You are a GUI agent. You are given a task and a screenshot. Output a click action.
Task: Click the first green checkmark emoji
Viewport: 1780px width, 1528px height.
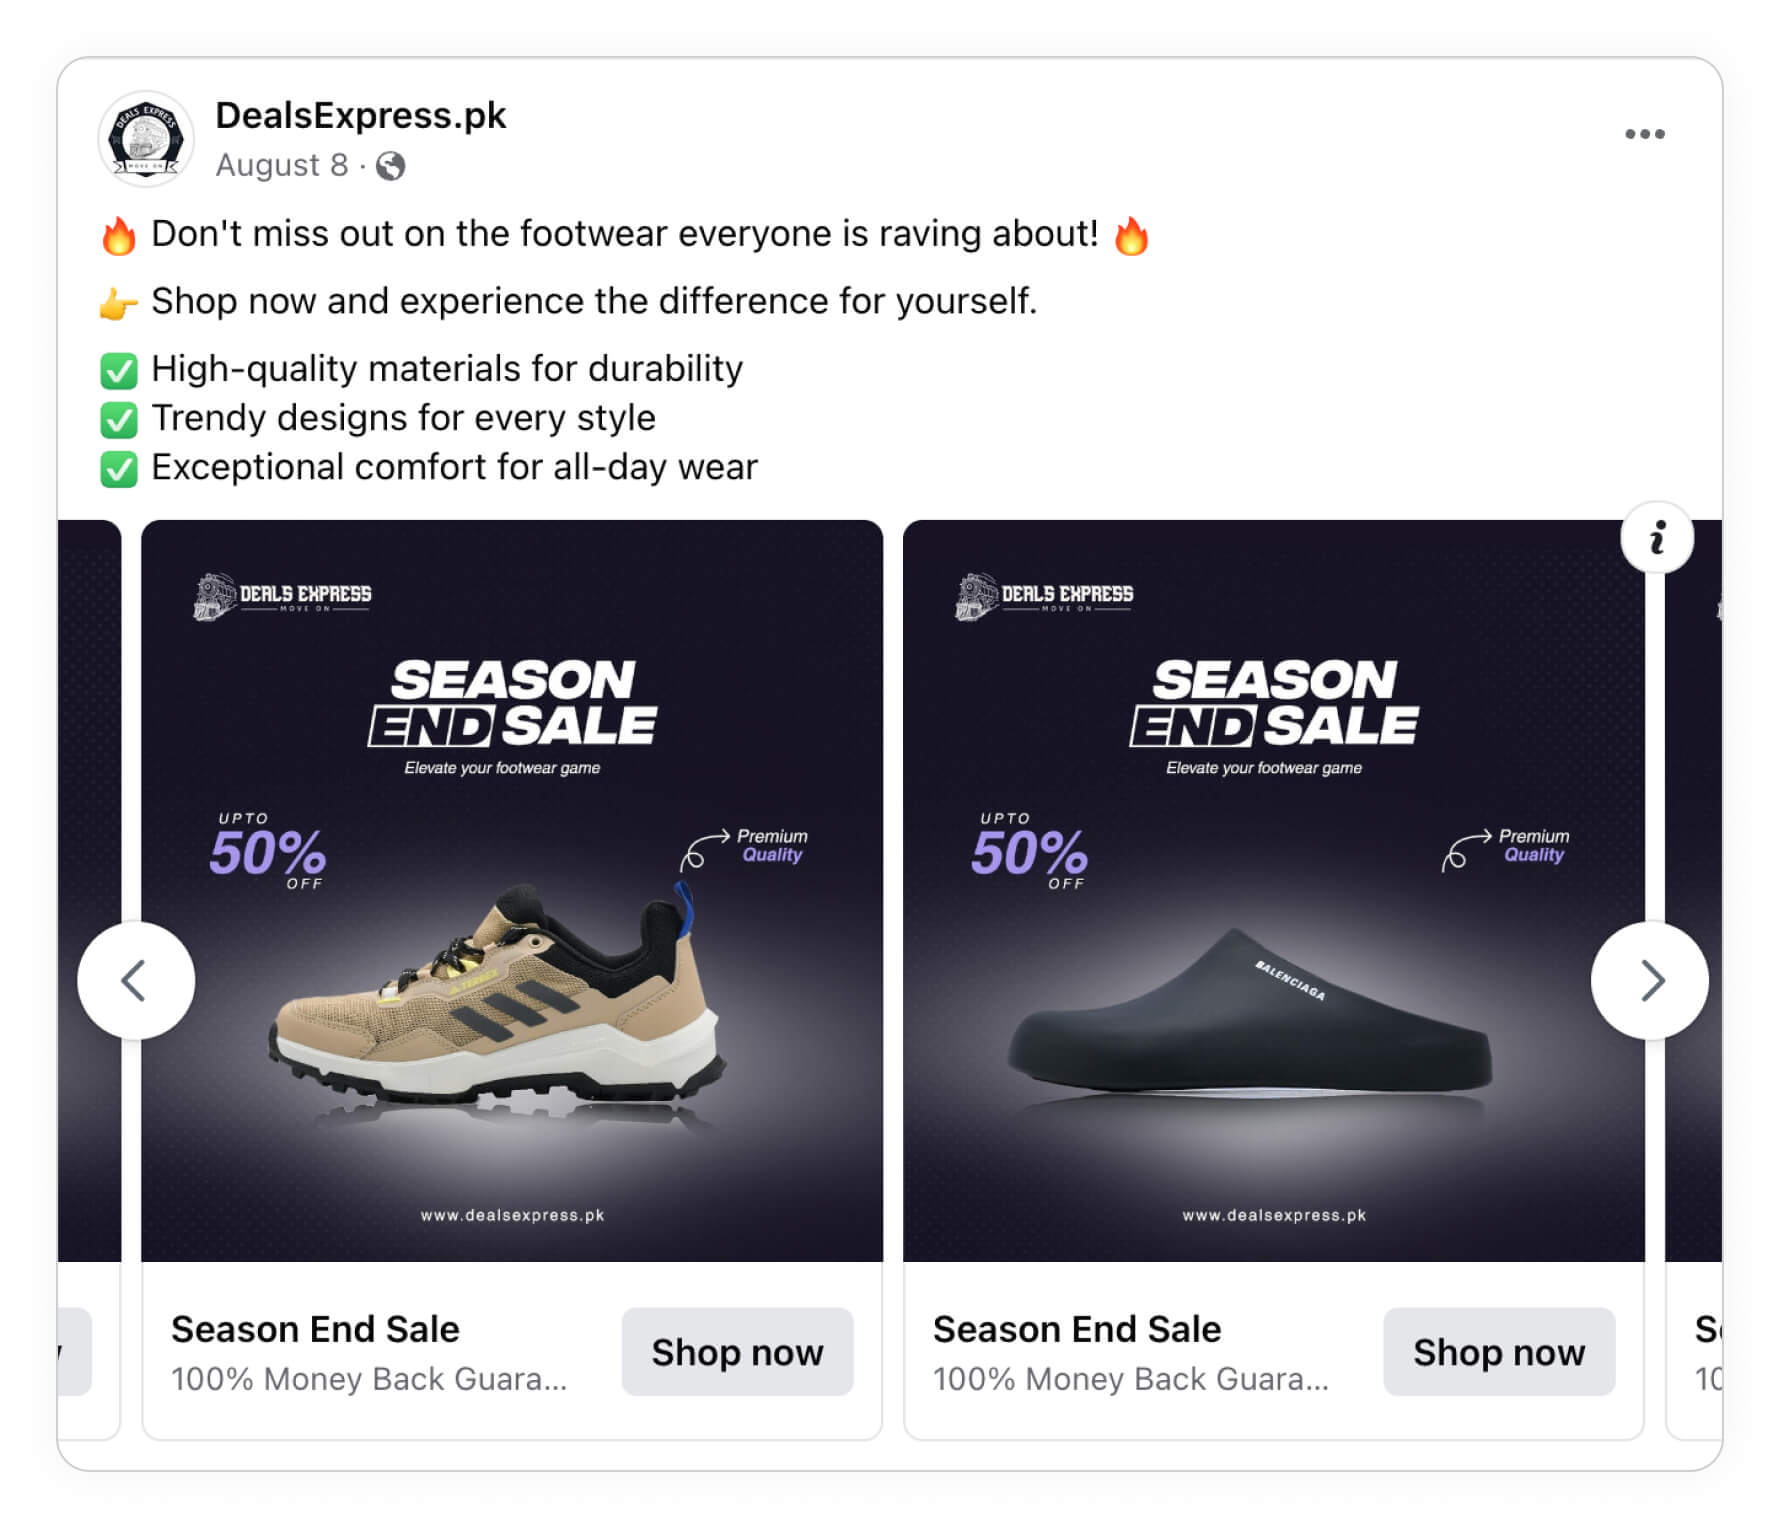(x=117, y=368)
